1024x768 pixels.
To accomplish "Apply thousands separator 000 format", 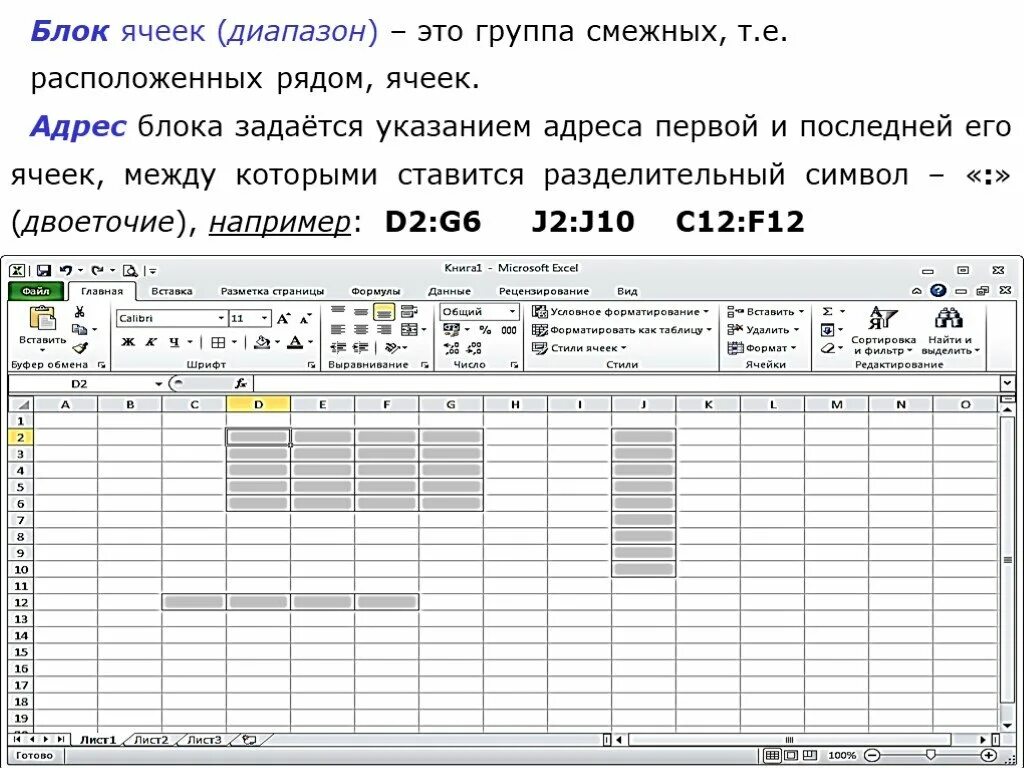I will click(x=509, y=330).
